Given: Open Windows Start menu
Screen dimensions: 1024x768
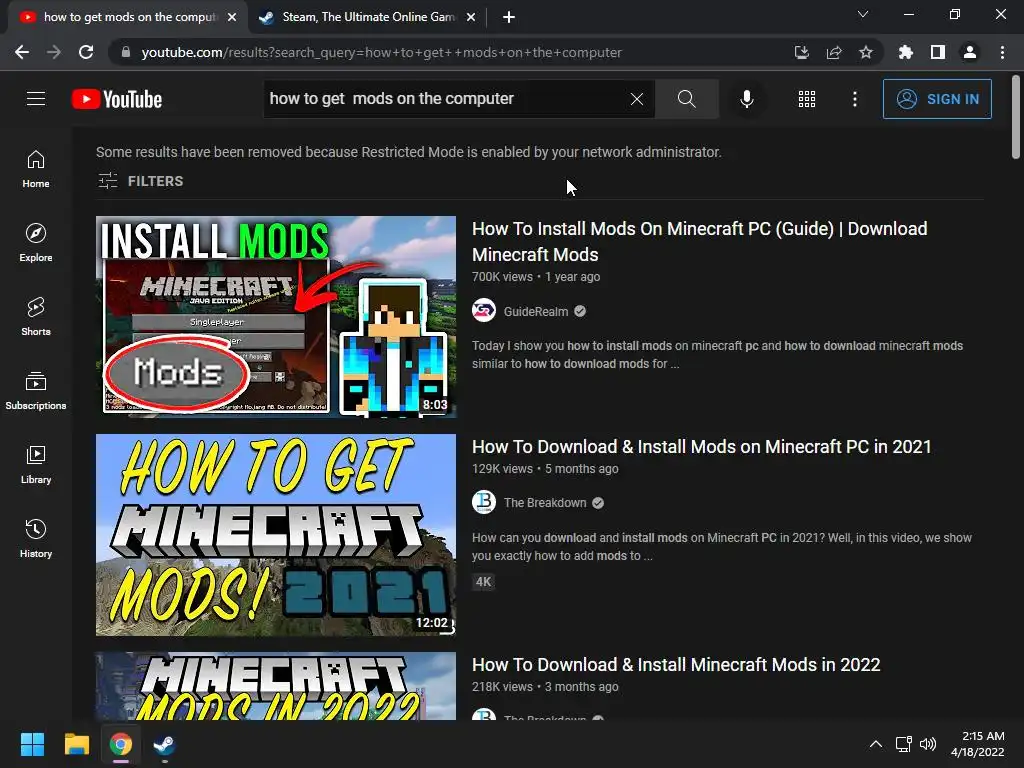Looking at the screenshot, I should pyautogui.click(x=32, y=744).
